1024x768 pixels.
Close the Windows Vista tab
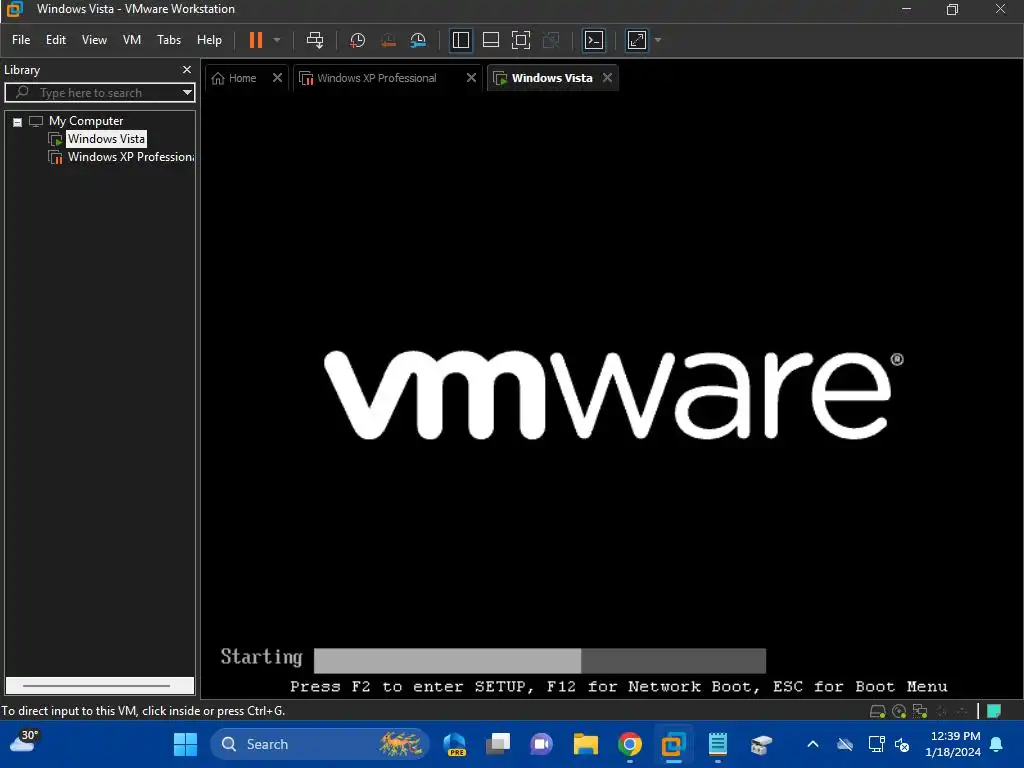(x=607, y=78)
